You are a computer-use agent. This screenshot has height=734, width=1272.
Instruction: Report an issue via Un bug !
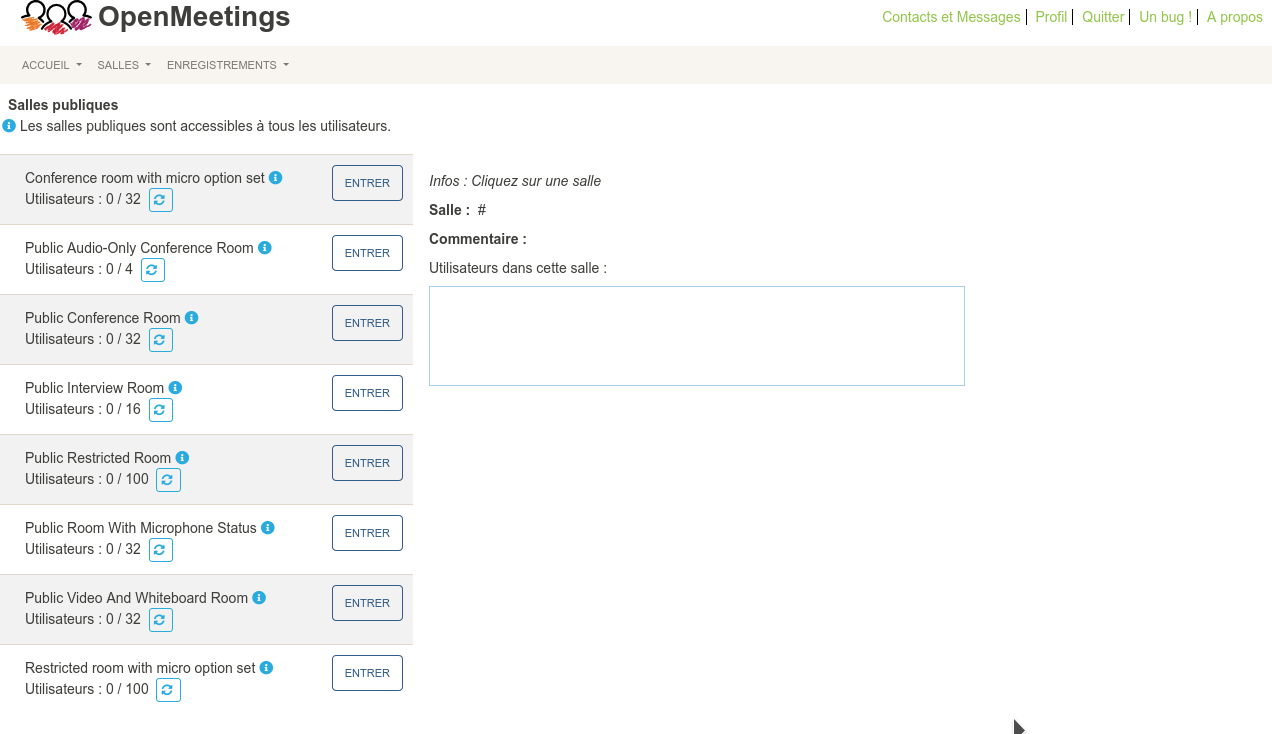pos(1165,17)
